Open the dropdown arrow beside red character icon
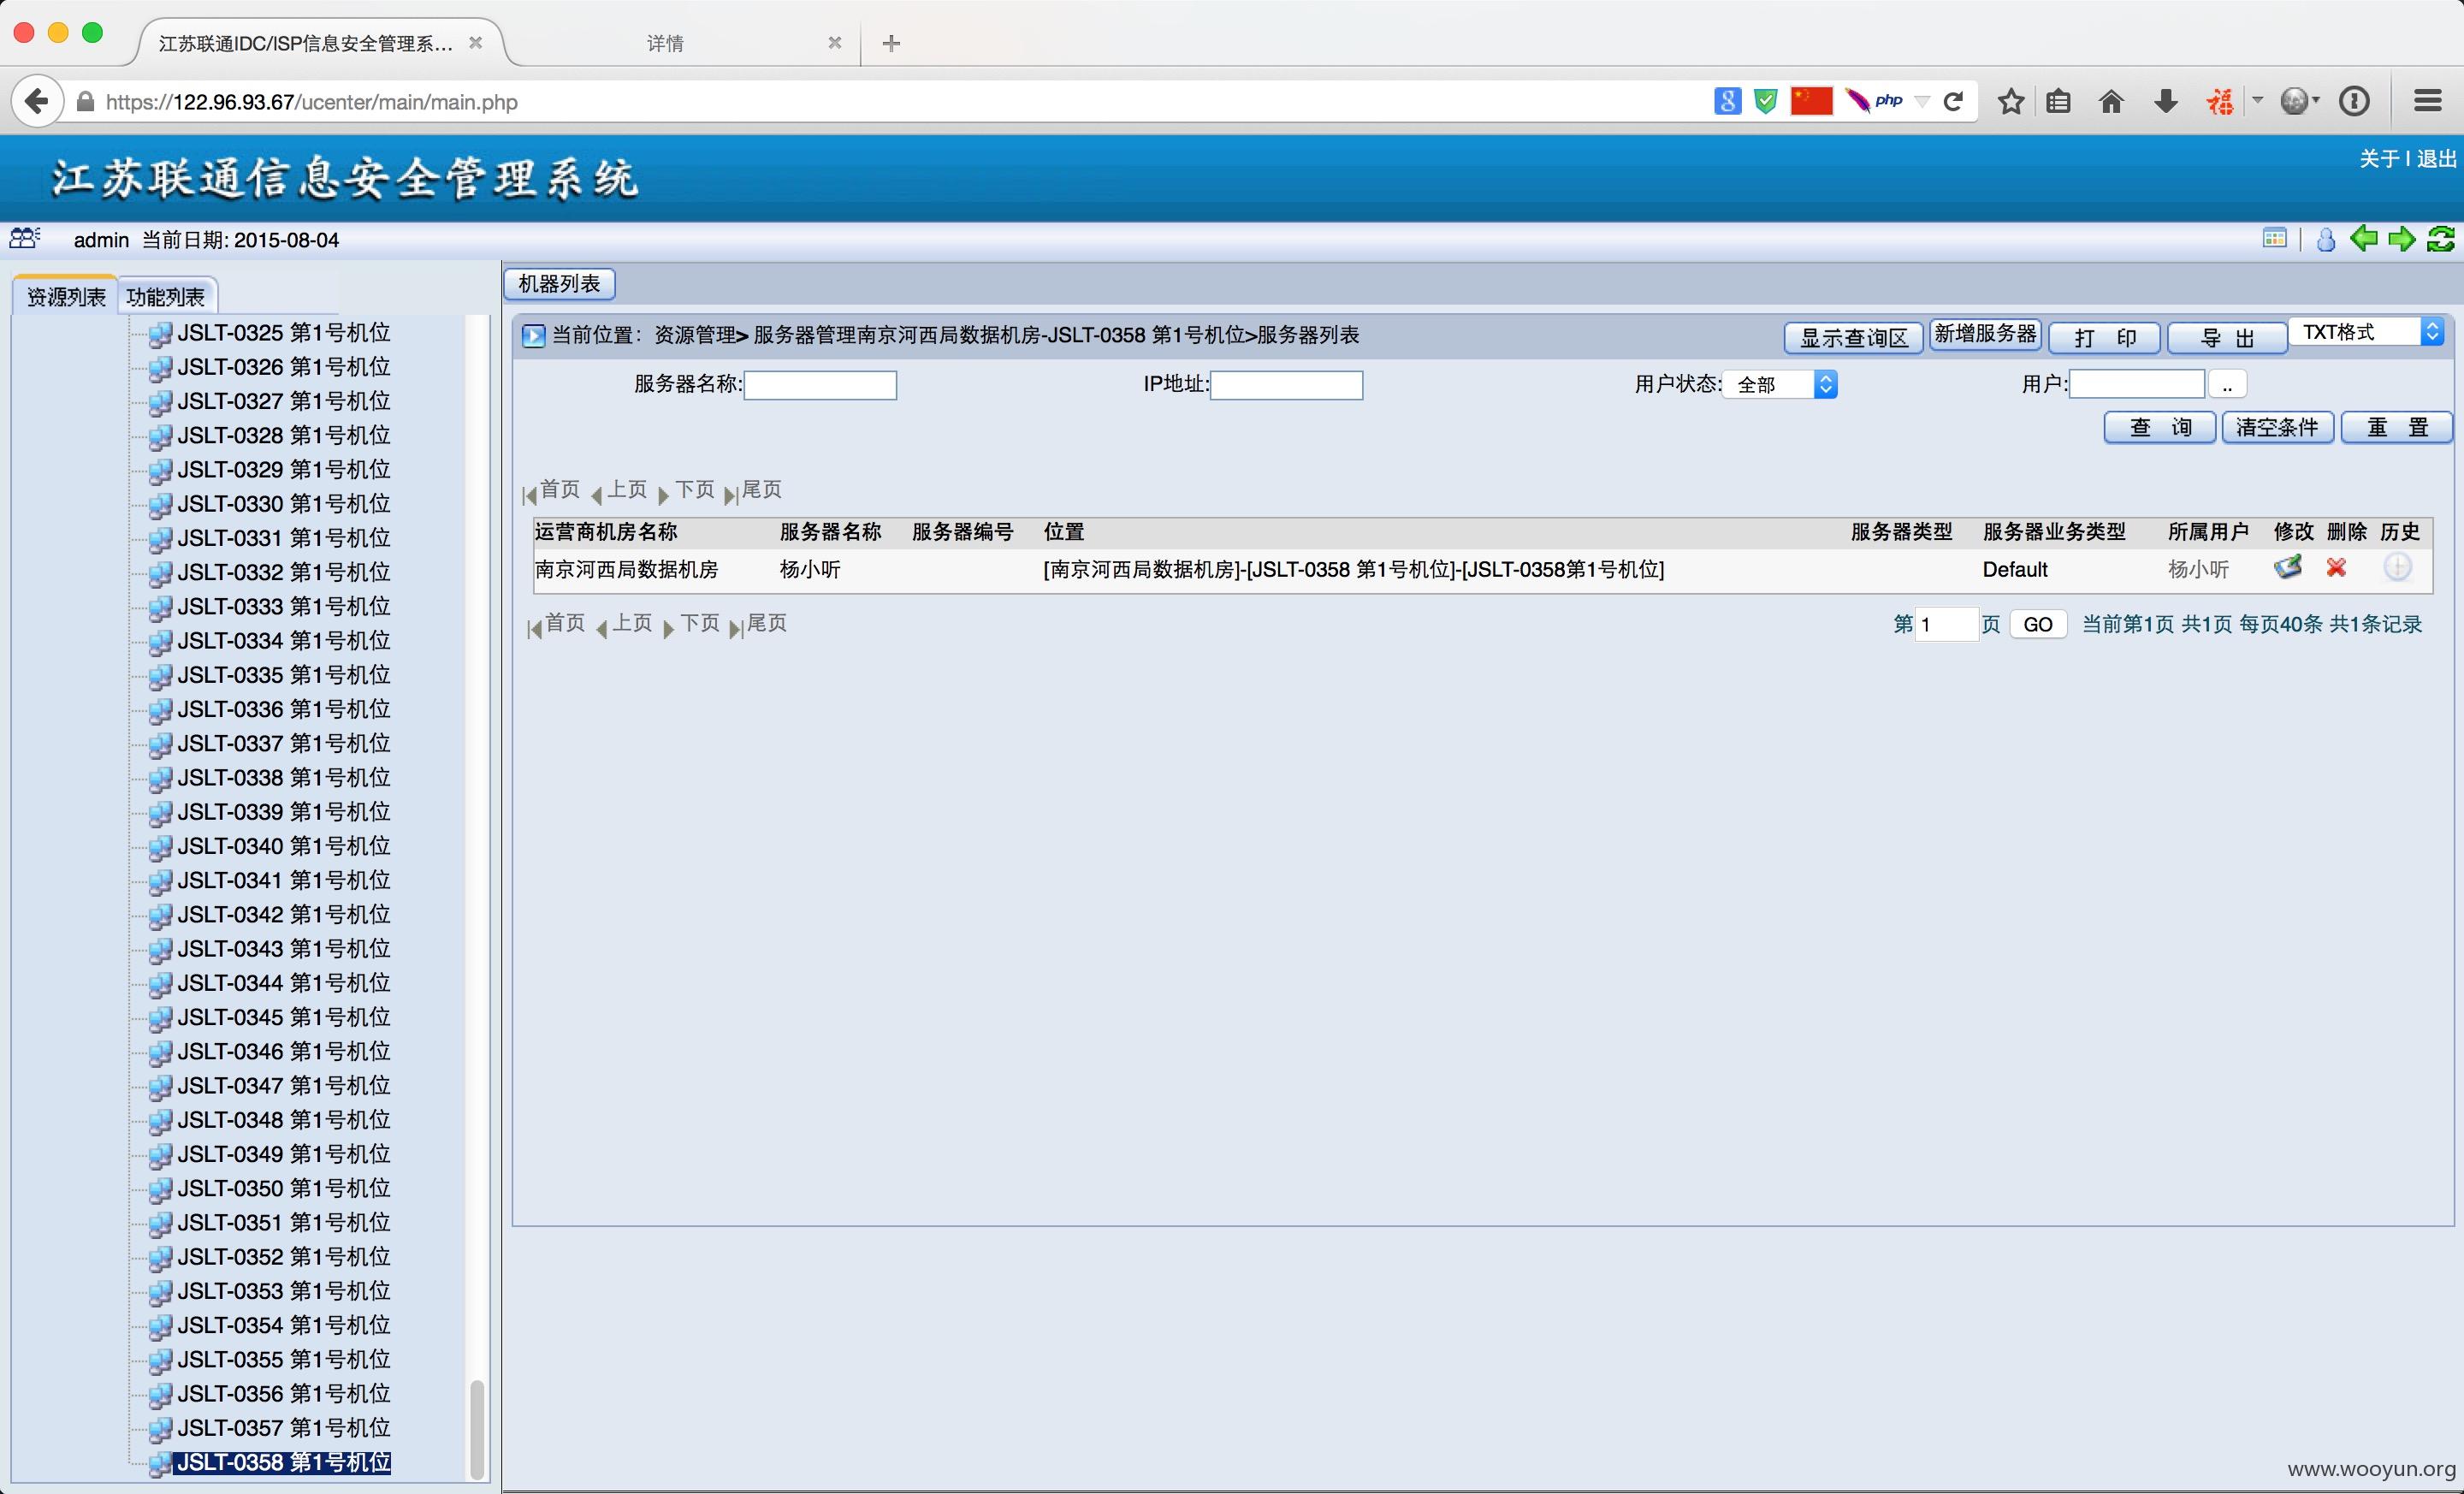 coord(2257,100)
